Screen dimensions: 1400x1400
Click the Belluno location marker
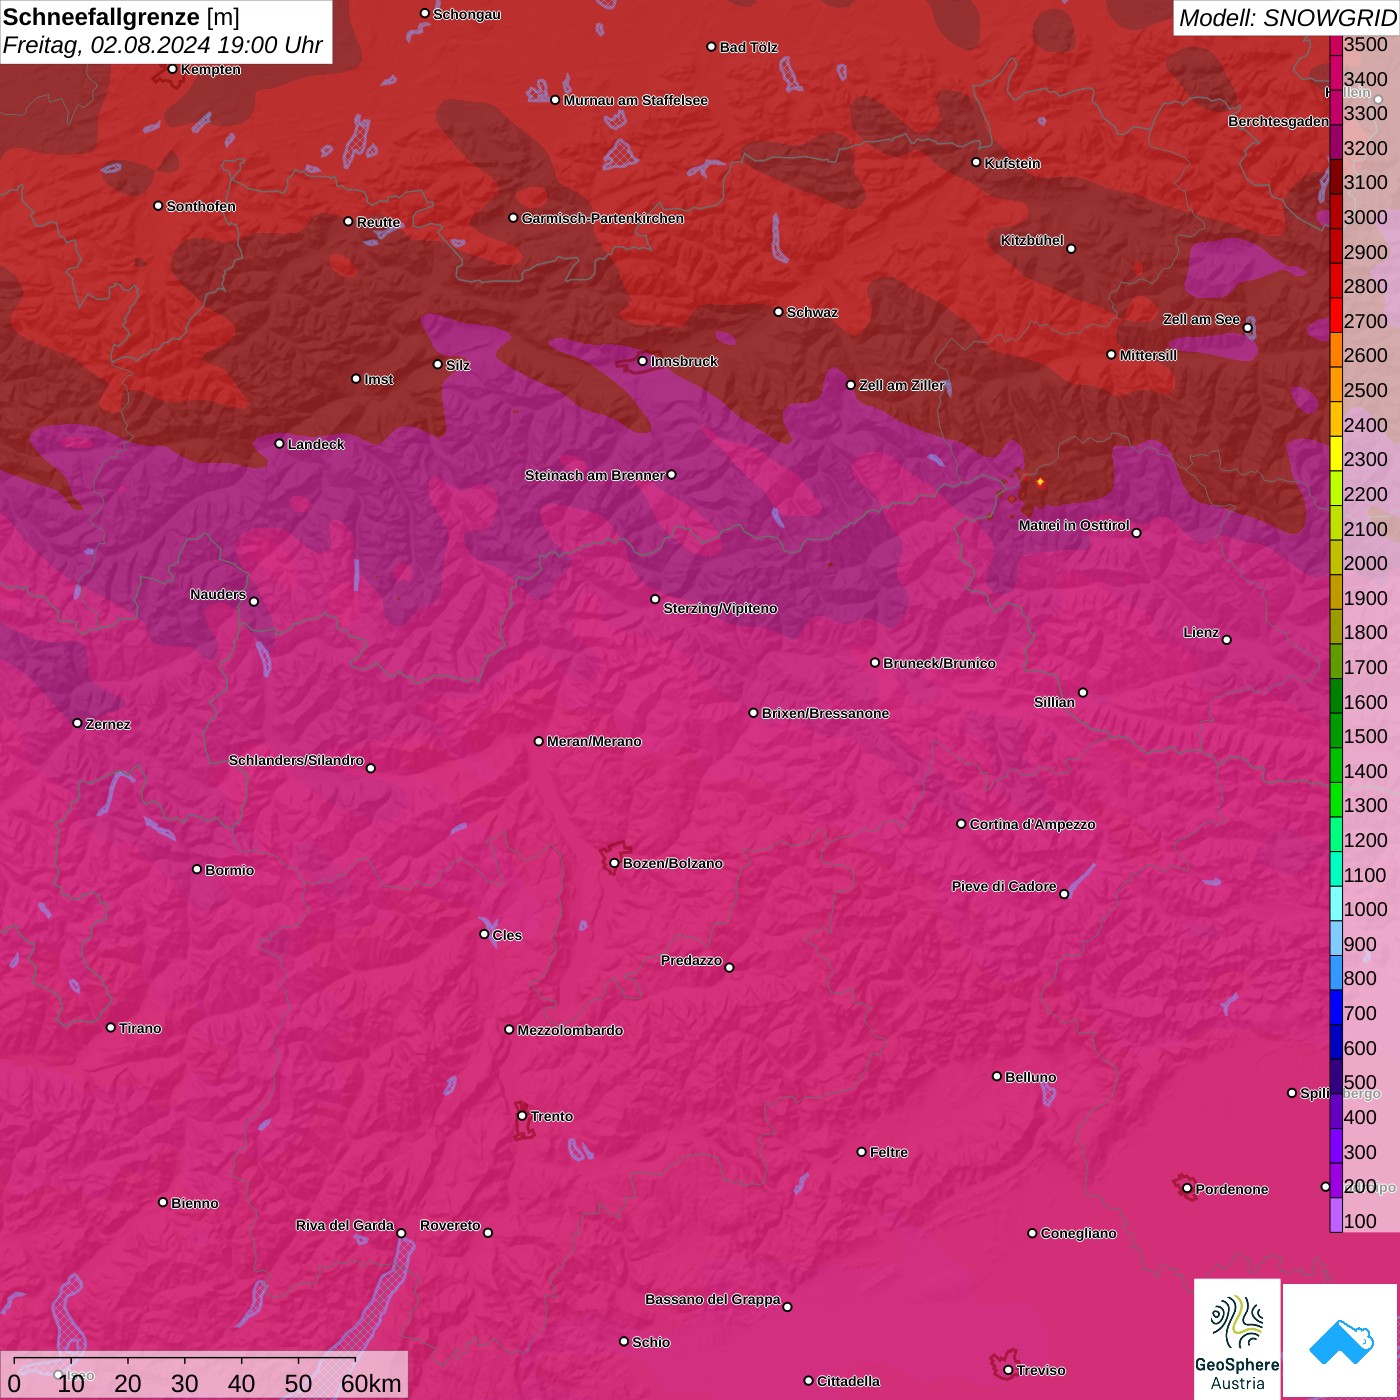click(x=997, y=1076)
